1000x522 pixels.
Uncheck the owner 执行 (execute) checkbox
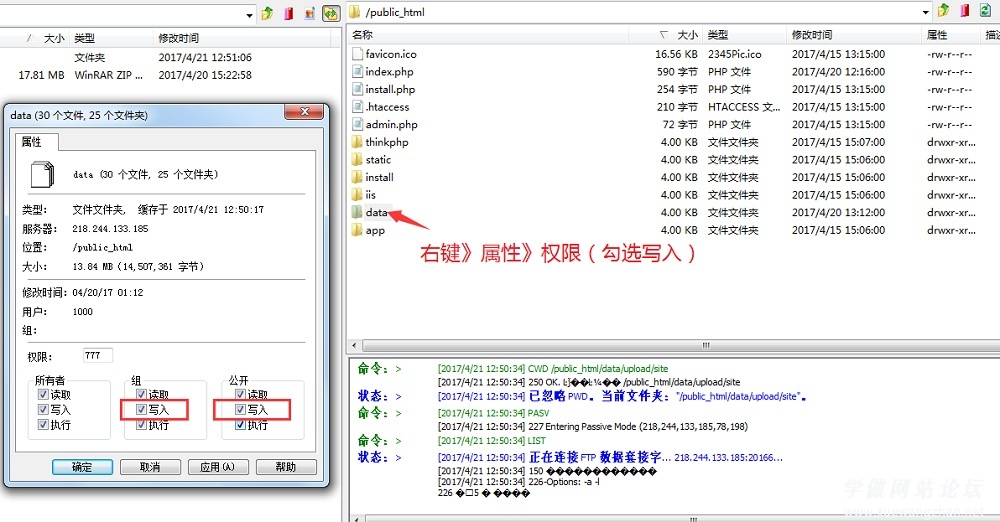(43, 425)
